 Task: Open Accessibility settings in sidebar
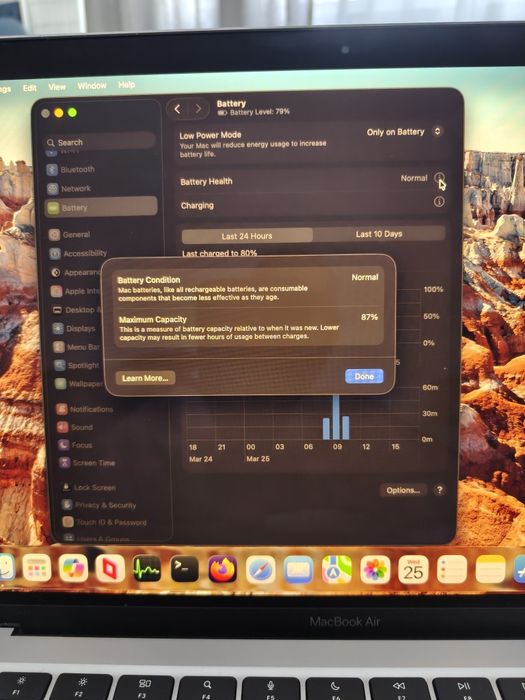pyautogui.click(x=78, y=254)
